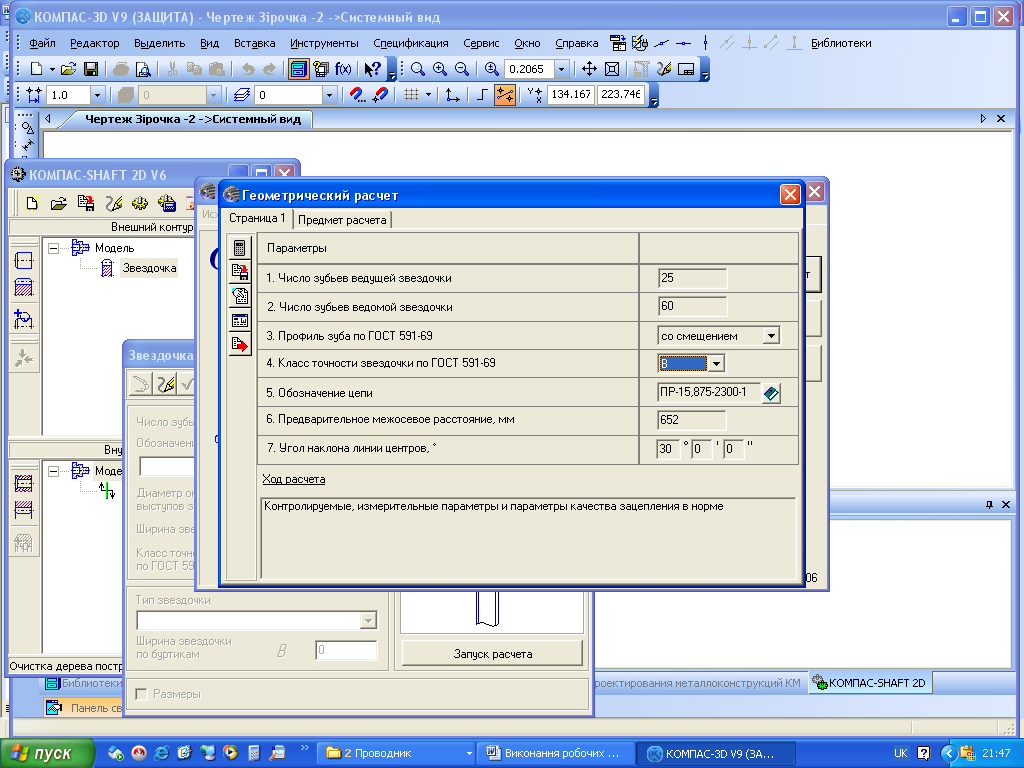The width and height of the screenshot is (1024, 768).
Task: Collapse the Модель node in outer contour tree
Action: [54, 248]
